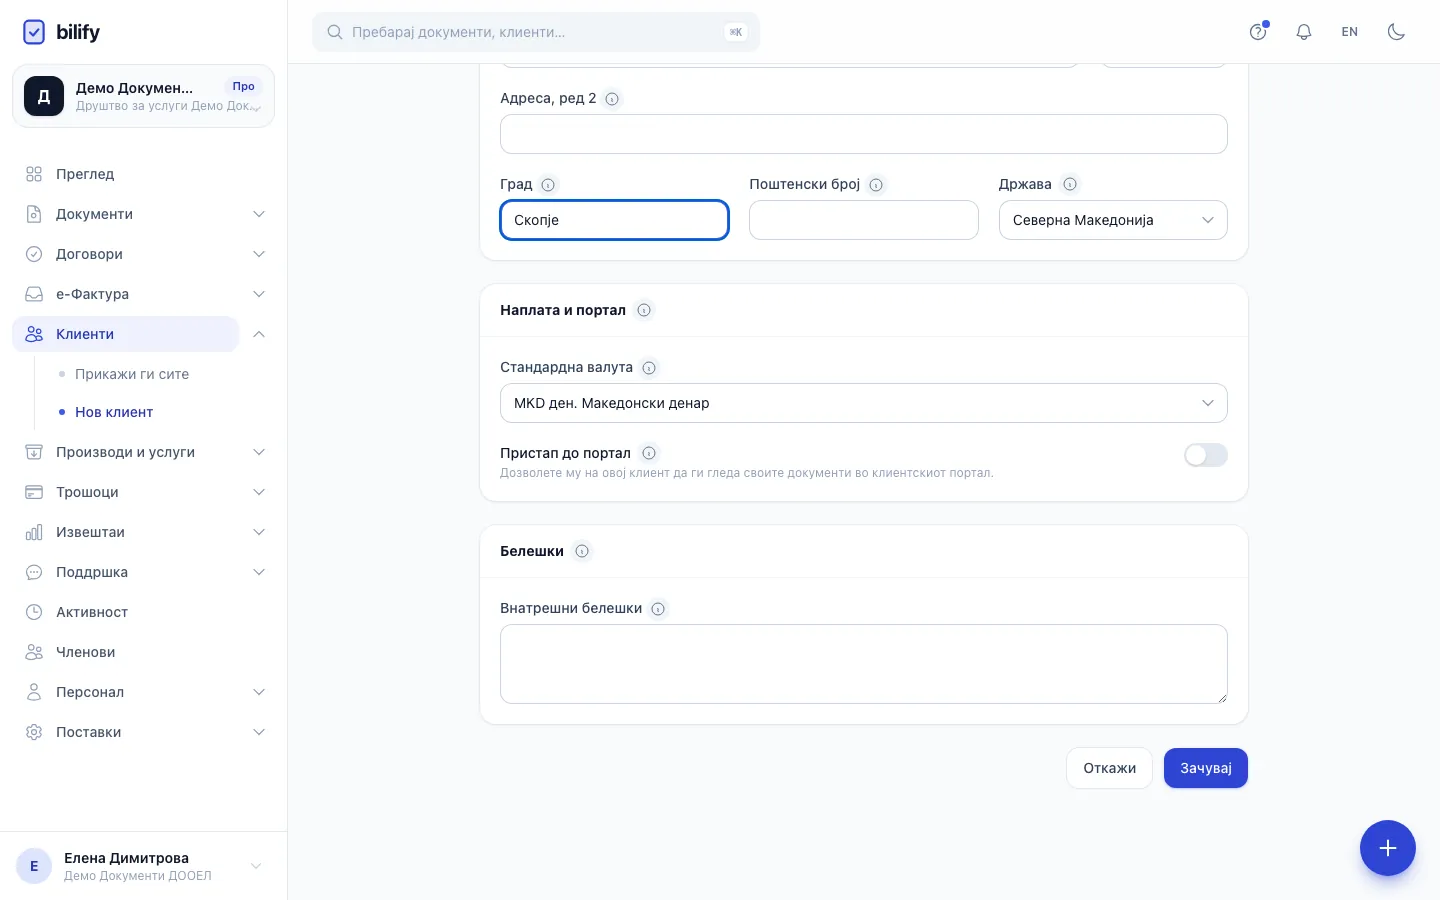Image resolution: width=1440 pixels, height=900 pixels.
Task: Click the search magnifier icon
Action: click(x=335, y=32)
